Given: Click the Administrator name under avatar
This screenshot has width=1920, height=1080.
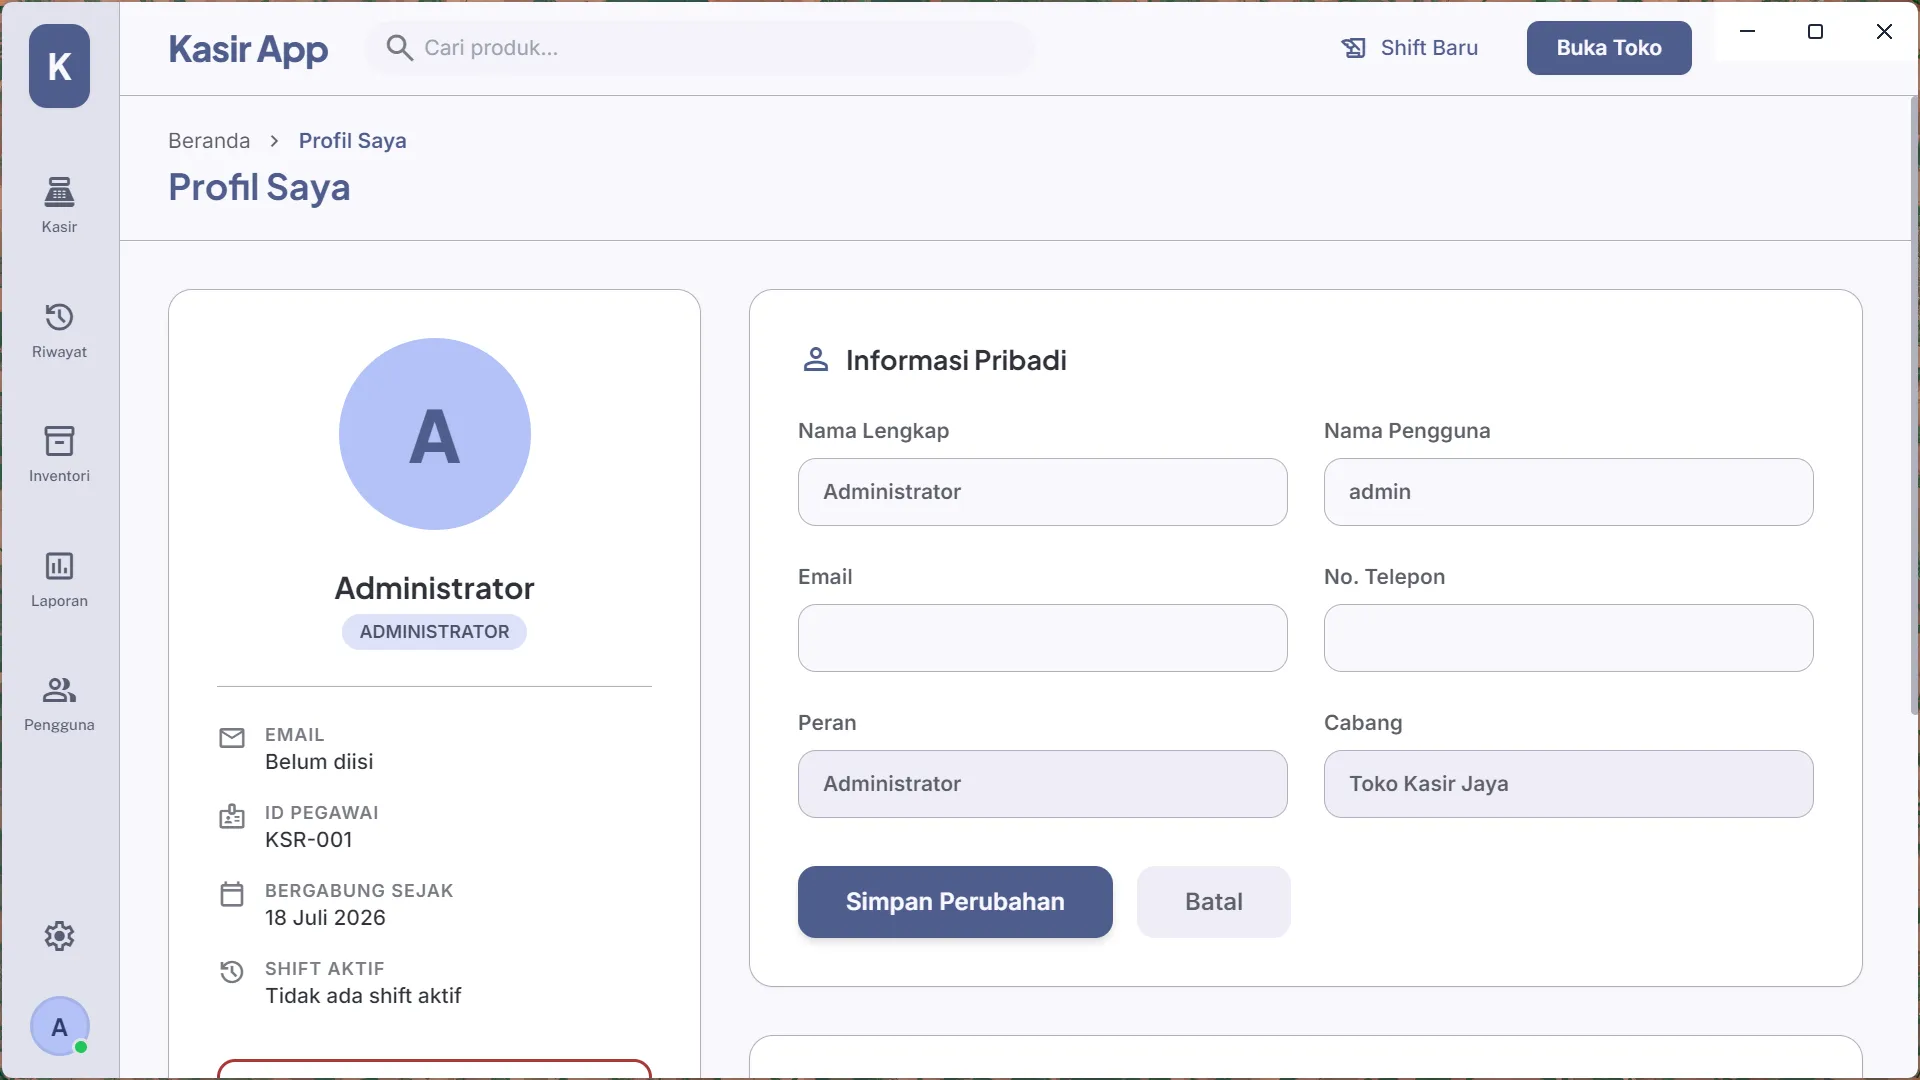Looking at the screenshot, I should (434, 588).
